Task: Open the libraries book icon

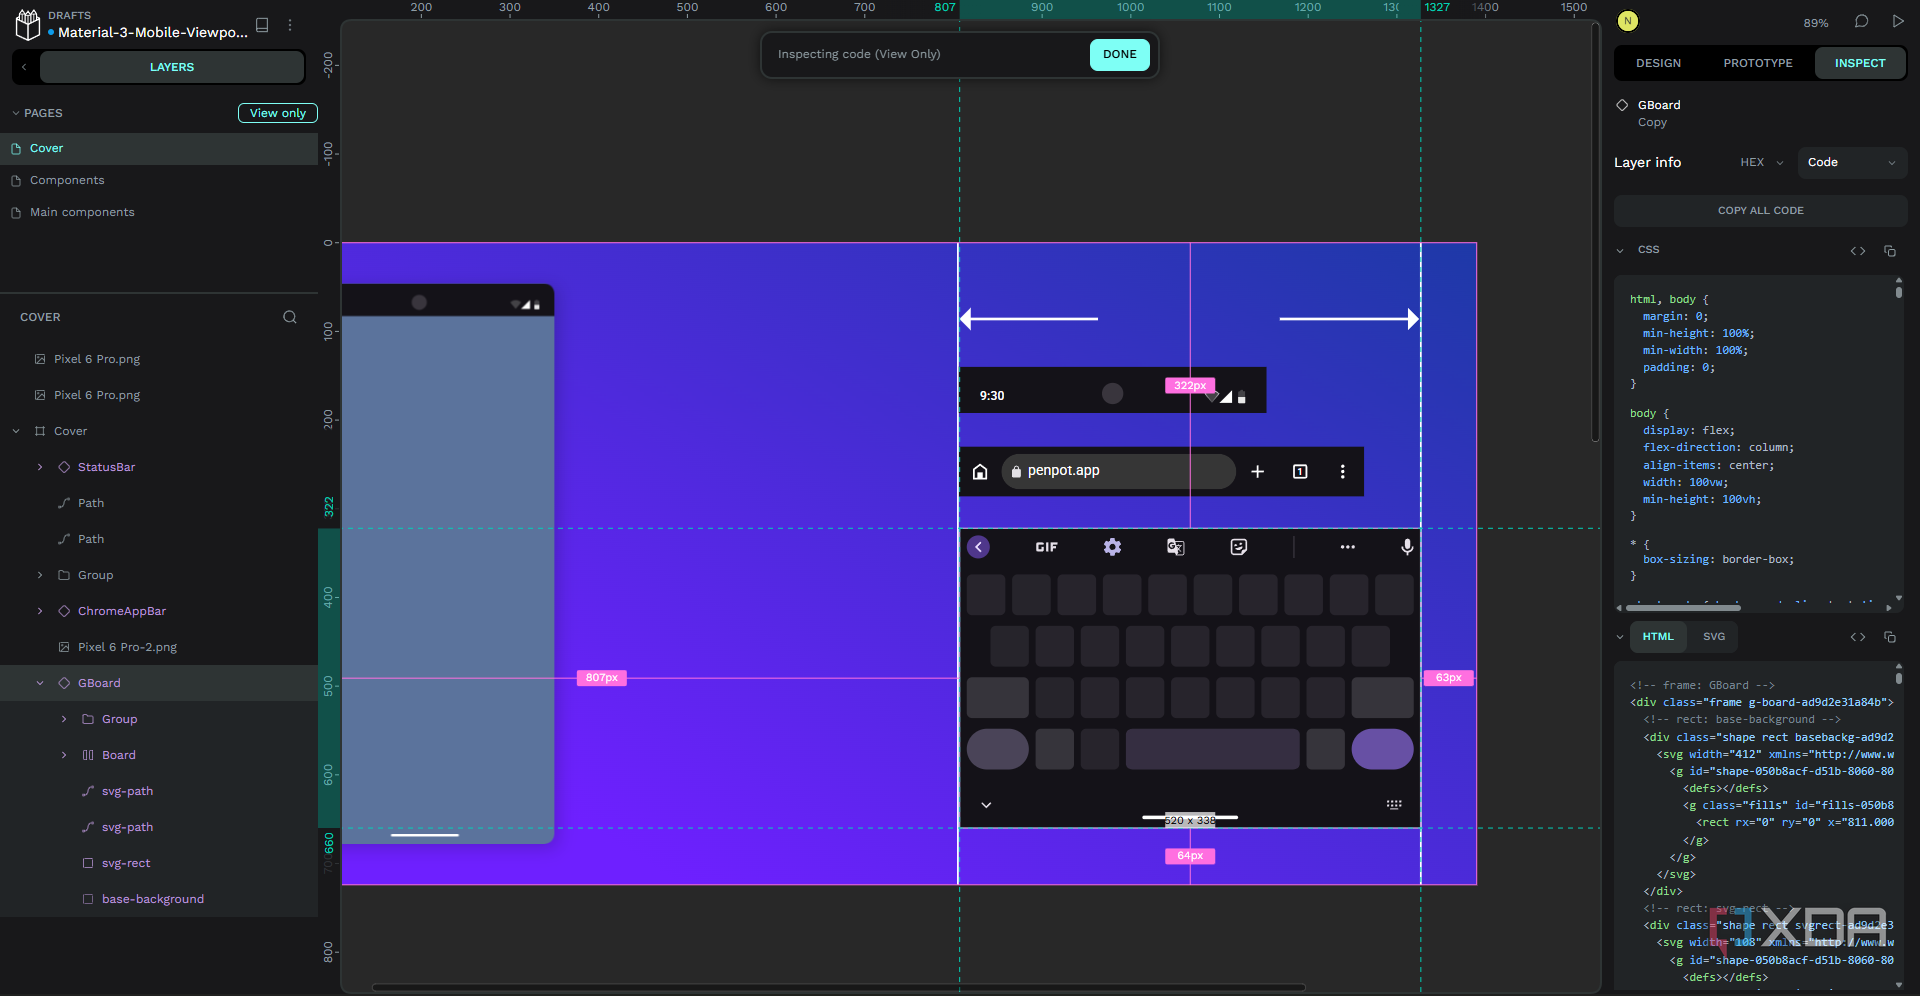Action: click(262, 25)
